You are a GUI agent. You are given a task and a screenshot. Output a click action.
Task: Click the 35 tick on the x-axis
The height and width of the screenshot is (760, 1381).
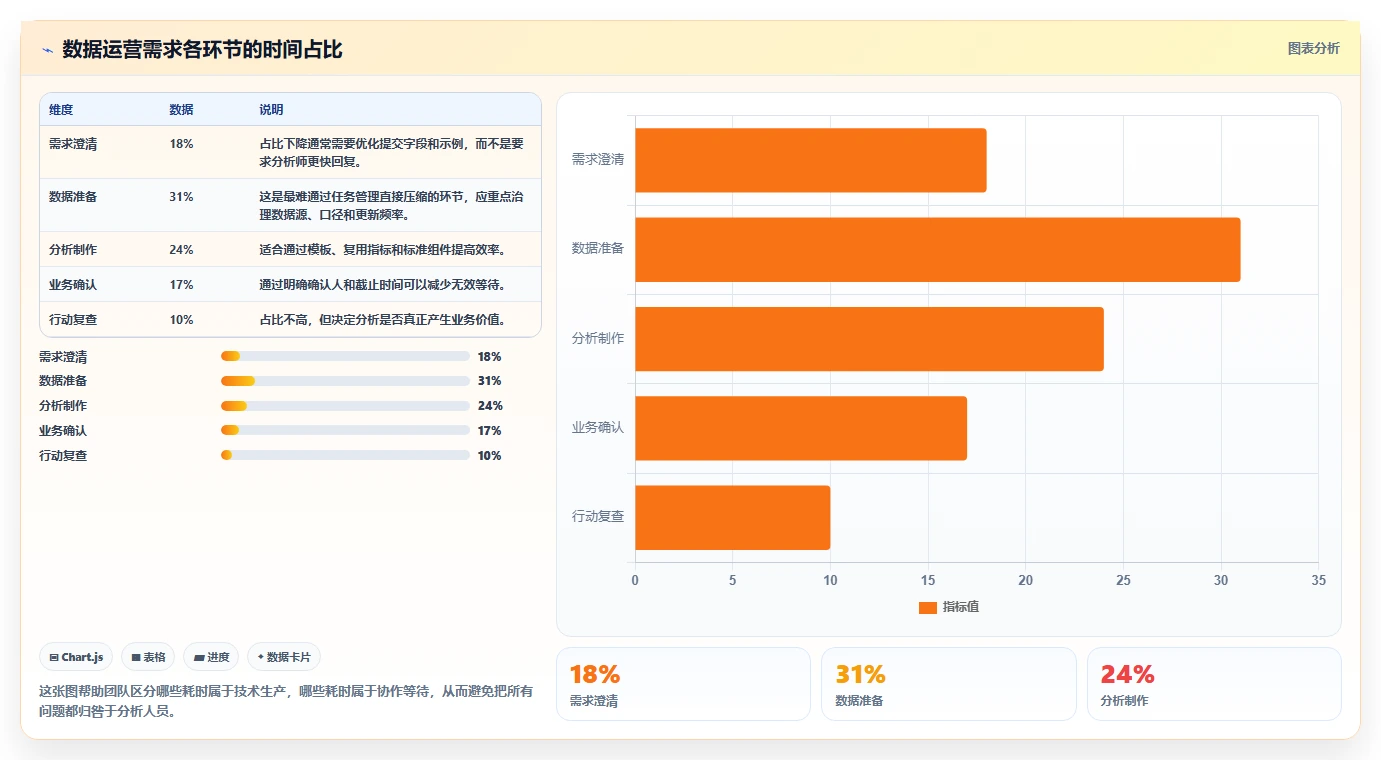(x=1318, y=580)
